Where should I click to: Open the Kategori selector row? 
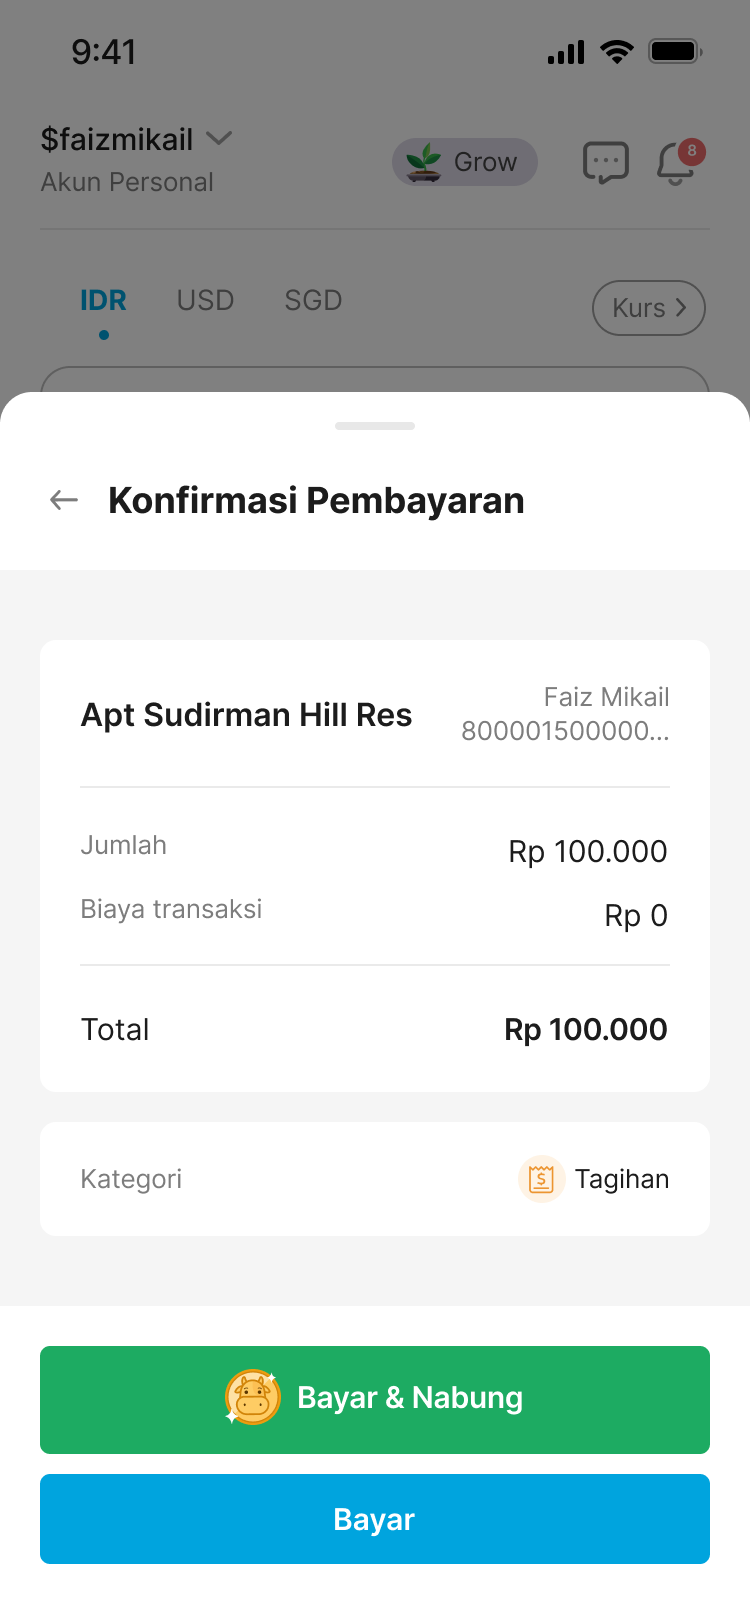pos(375,1179)
